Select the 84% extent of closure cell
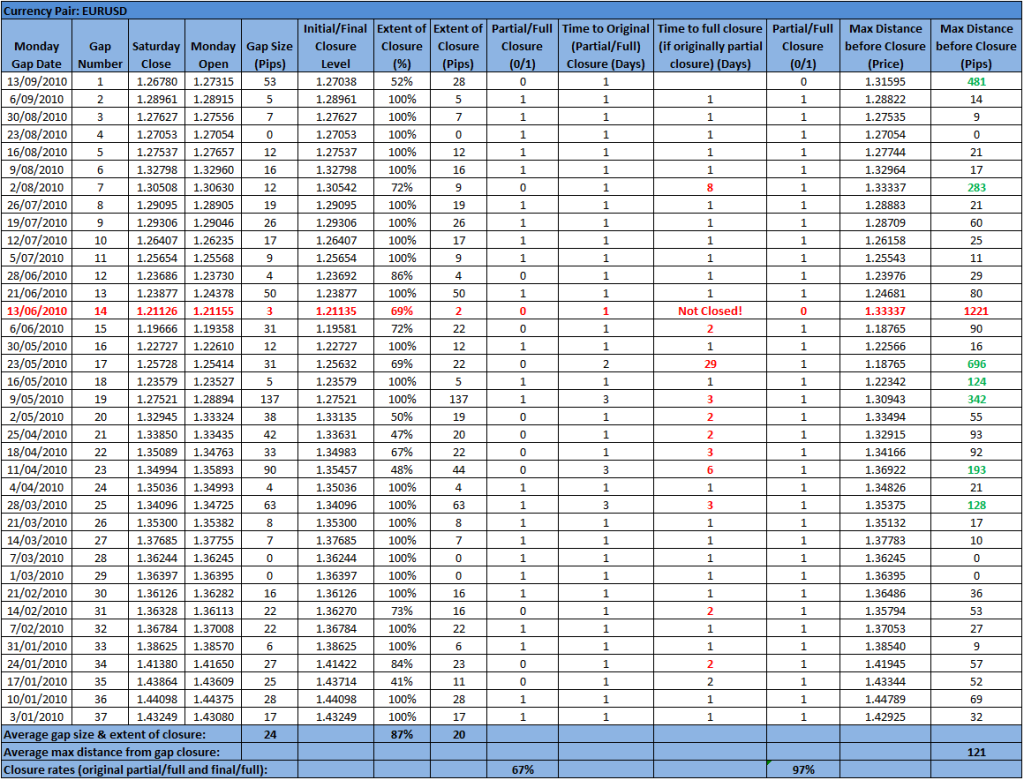The width and height of the screenshot is (1024, 780). [x=402, y=664]
